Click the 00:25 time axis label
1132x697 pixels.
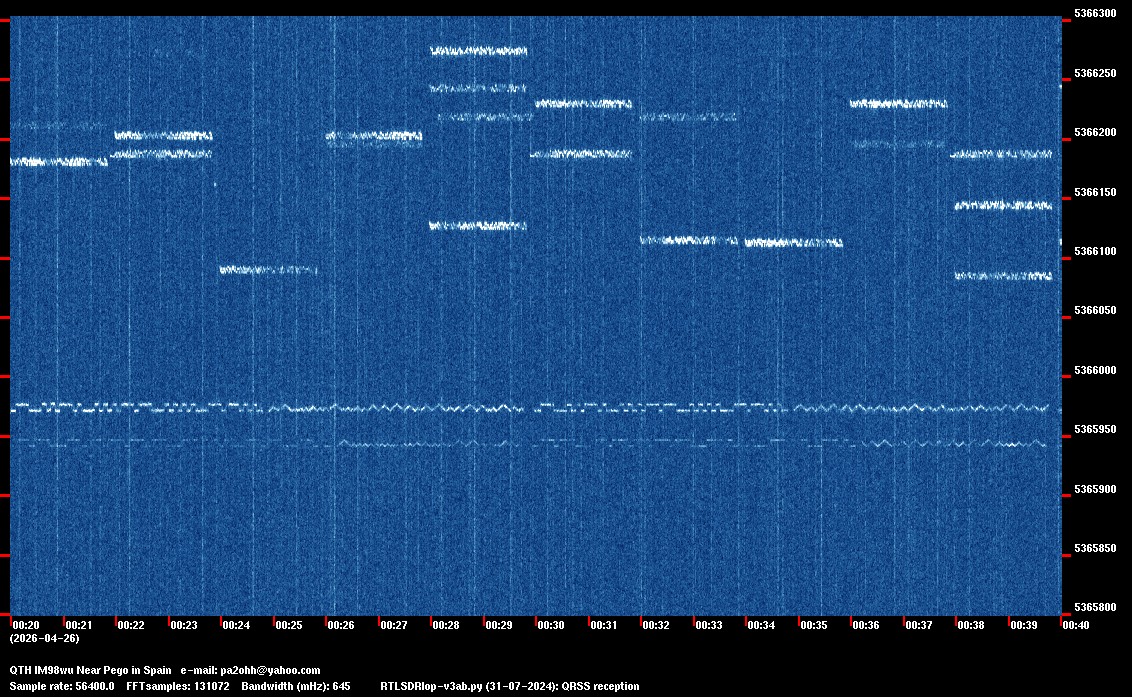(x=289, y=625)
